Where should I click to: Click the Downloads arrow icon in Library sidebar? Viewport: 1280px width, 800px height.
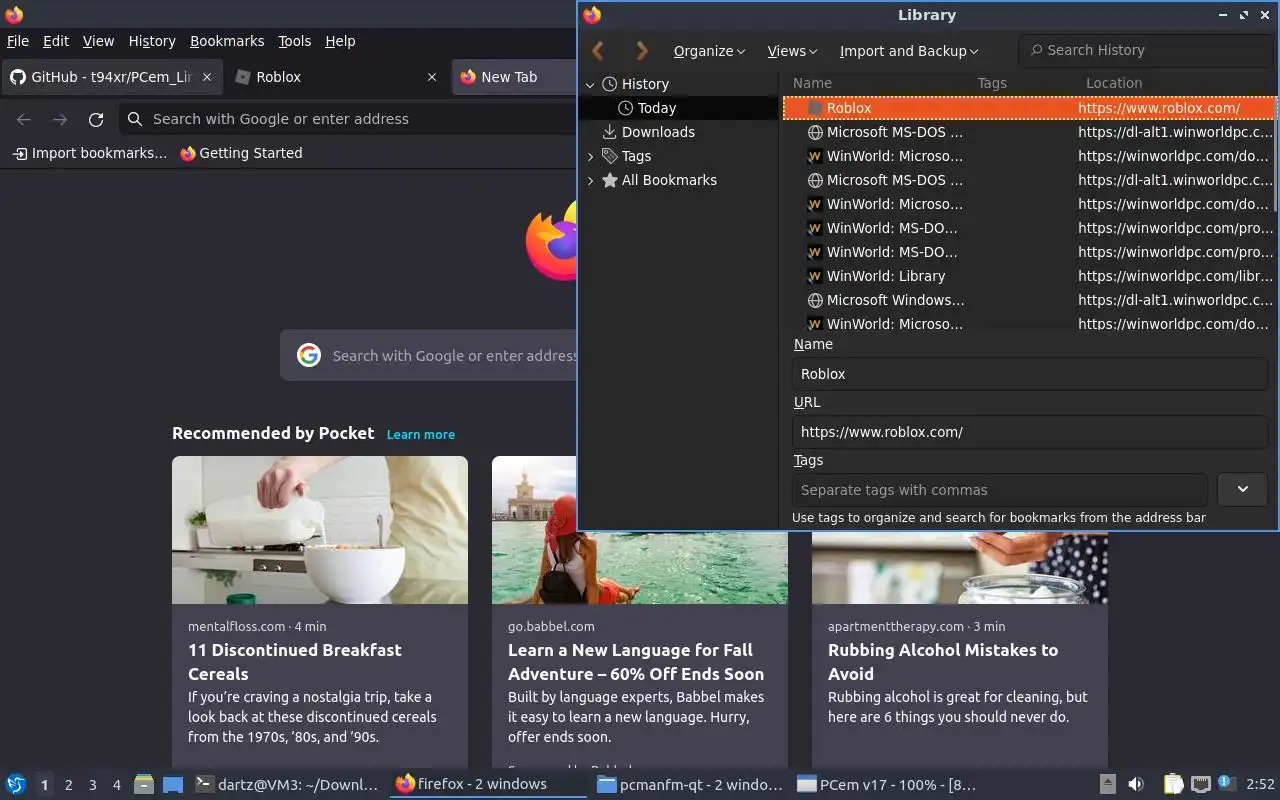point(610,132)
